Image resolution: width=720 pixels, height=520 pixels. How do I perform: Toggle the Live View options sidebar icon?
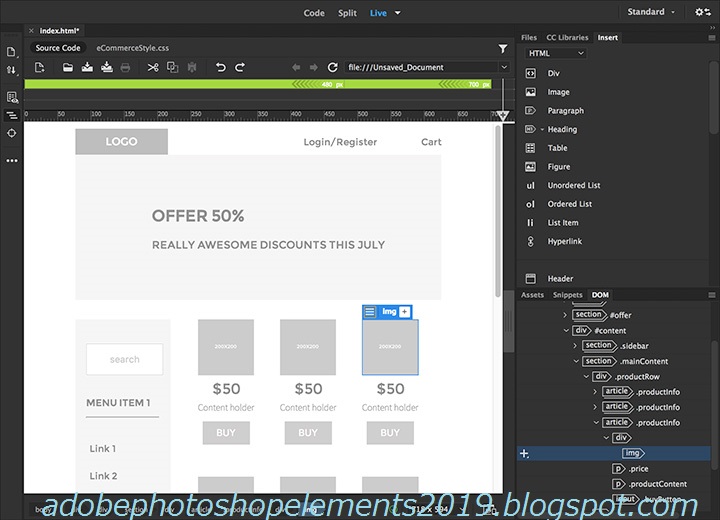12,97
